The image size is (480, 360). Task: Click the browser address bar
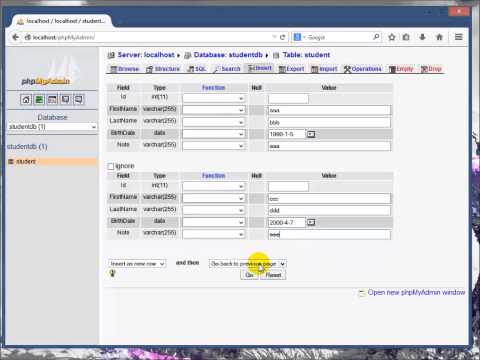coord(150,37)
